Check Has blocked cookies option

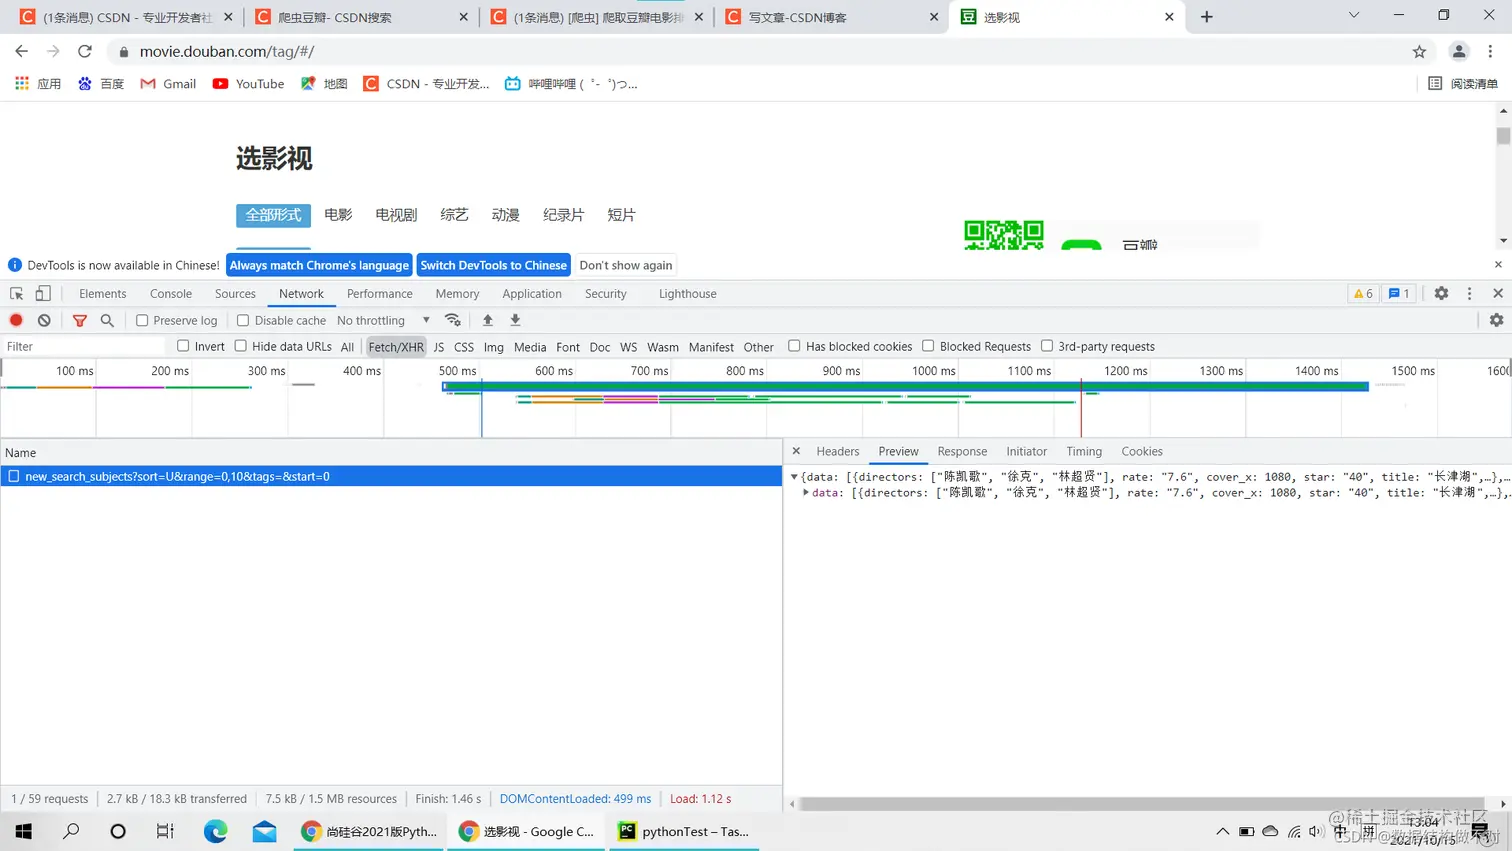tap(794, 346)
